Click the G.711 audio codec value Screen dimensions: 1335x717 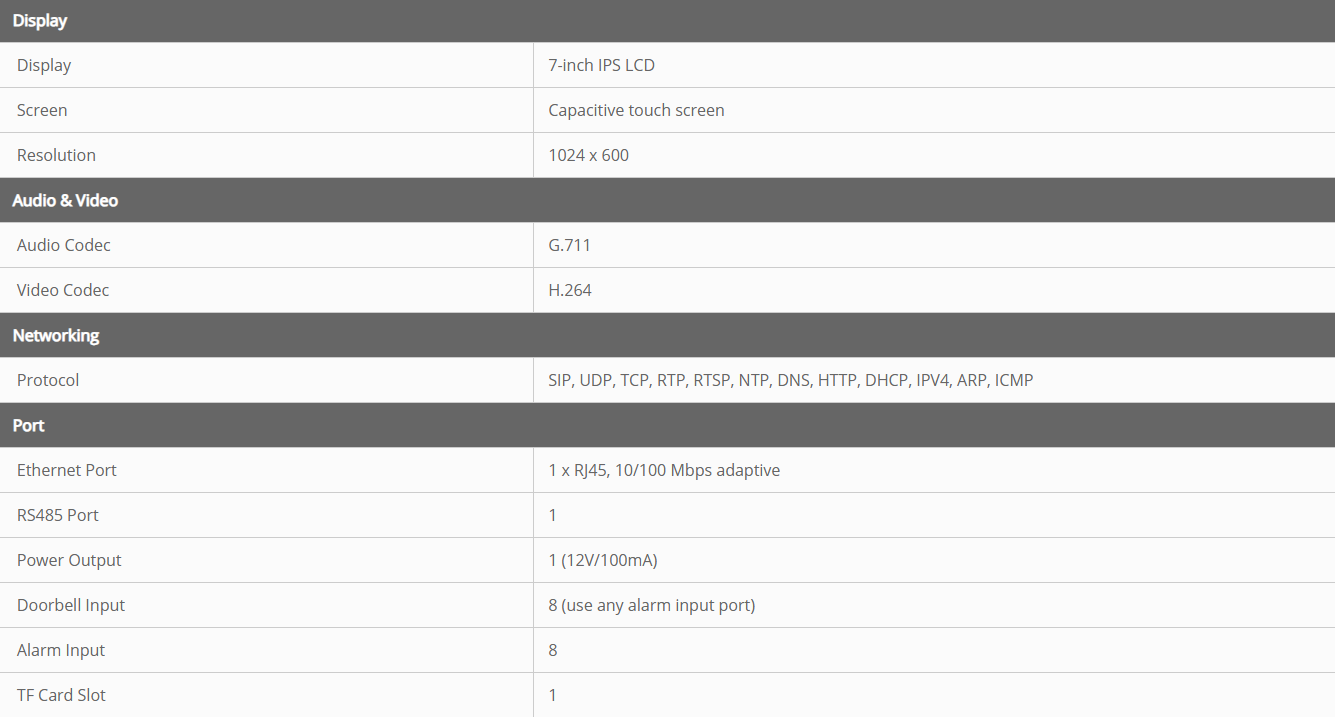(569, 245)
